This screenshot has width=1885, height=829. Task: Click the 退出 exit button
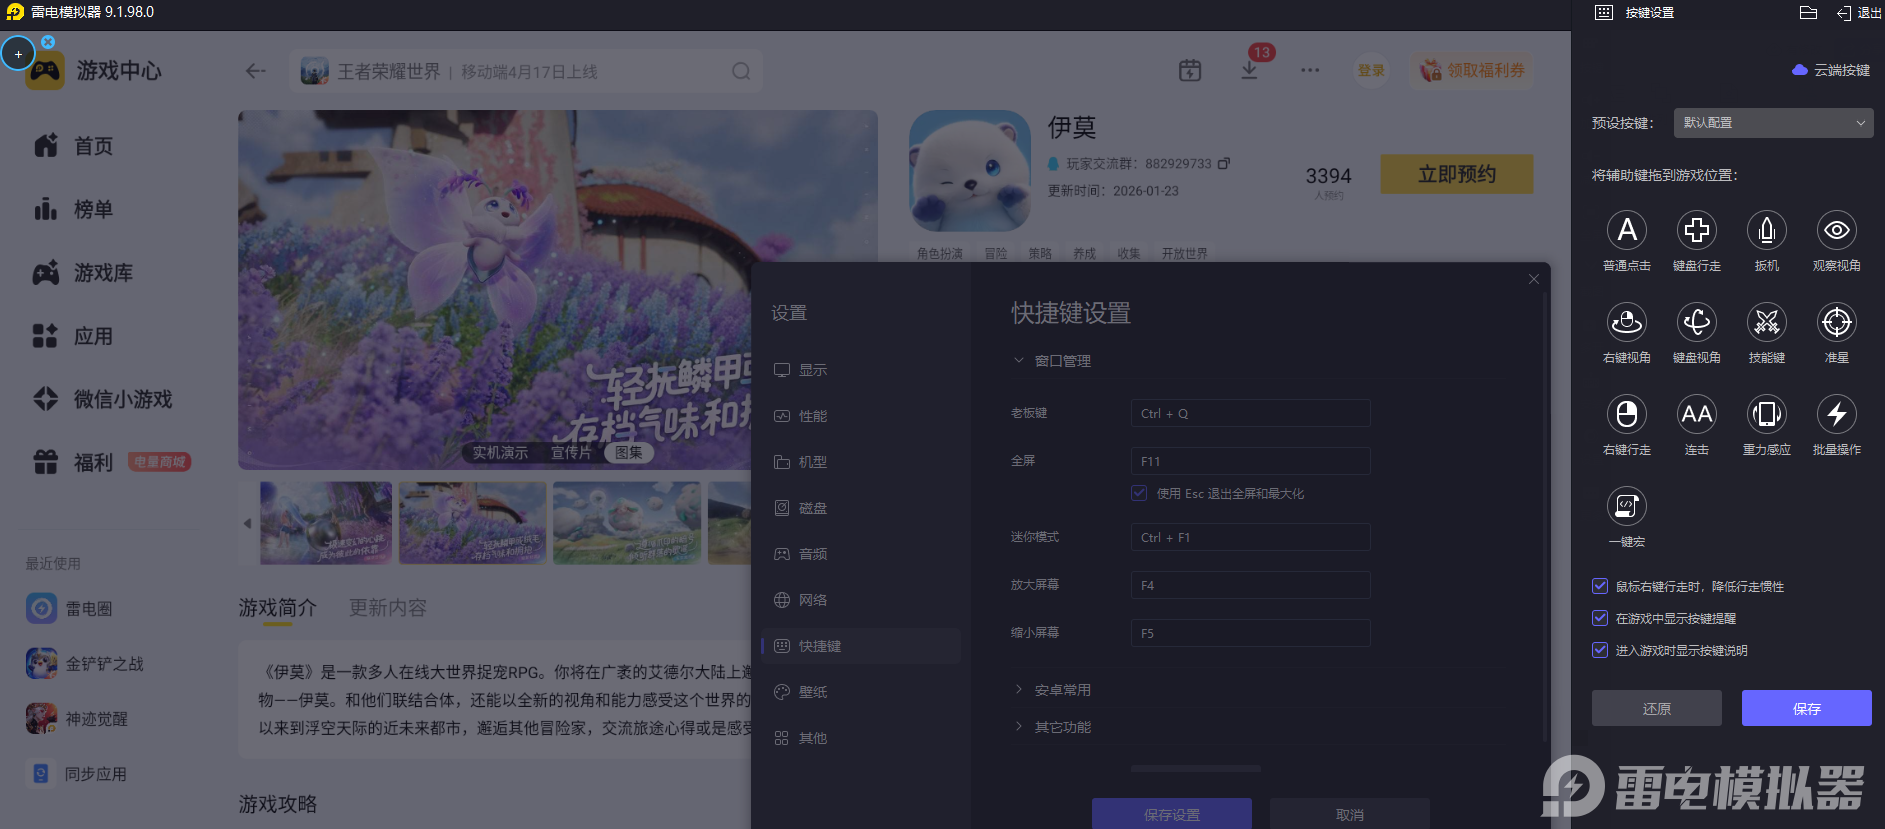point(1859,13)
